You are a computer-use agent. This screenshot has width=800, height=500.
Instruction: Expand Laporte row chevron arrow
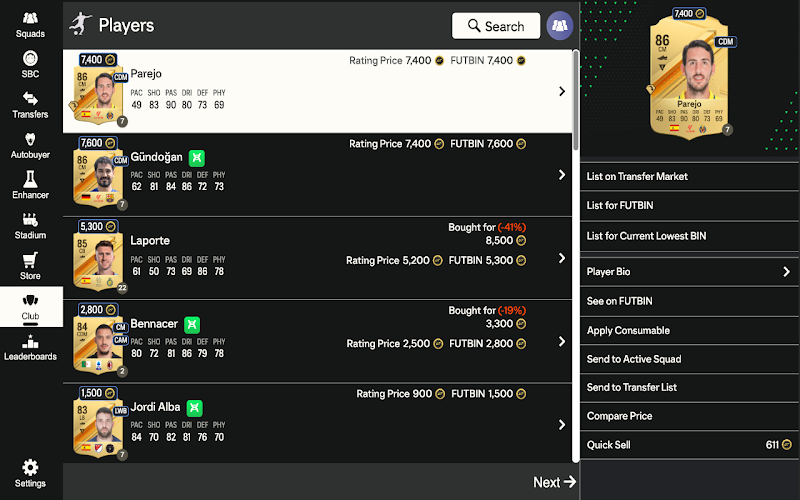tap(562, 258)
